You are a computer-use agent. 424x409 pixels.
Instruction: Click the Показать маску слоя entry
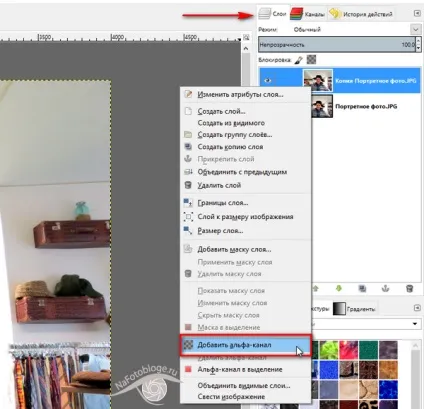coord(245,291)
